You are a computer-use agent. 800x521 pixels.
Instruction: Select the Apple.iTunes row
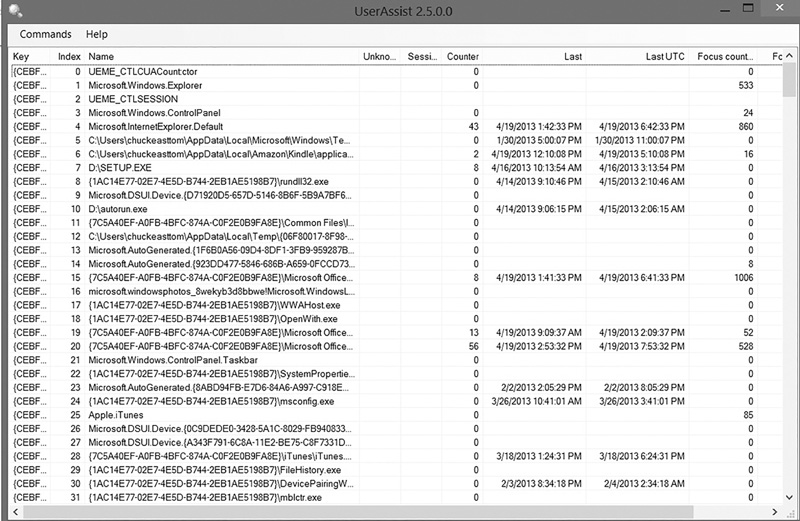point(396,415)
